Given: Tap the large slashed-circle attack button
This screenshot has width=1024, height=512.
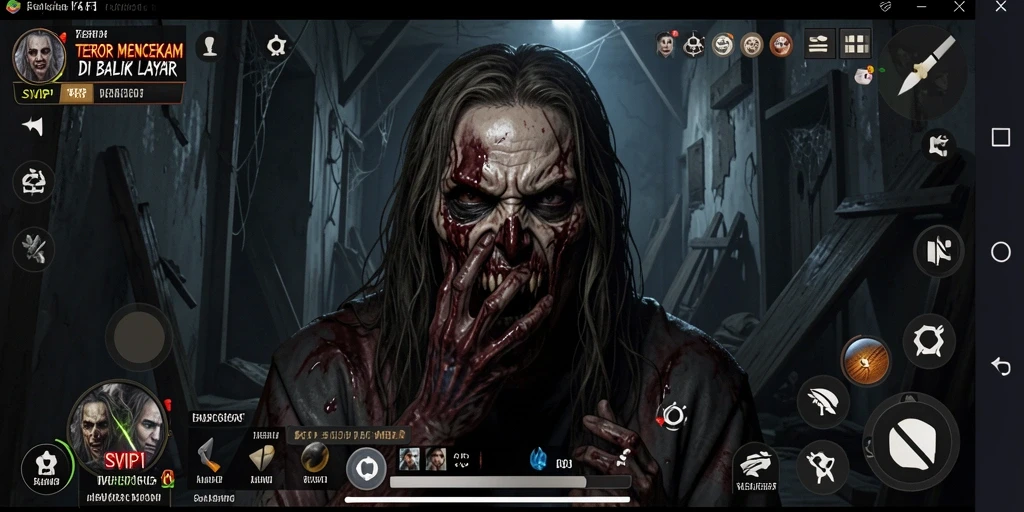Looking at the screenshot, I should coord(912,443).
